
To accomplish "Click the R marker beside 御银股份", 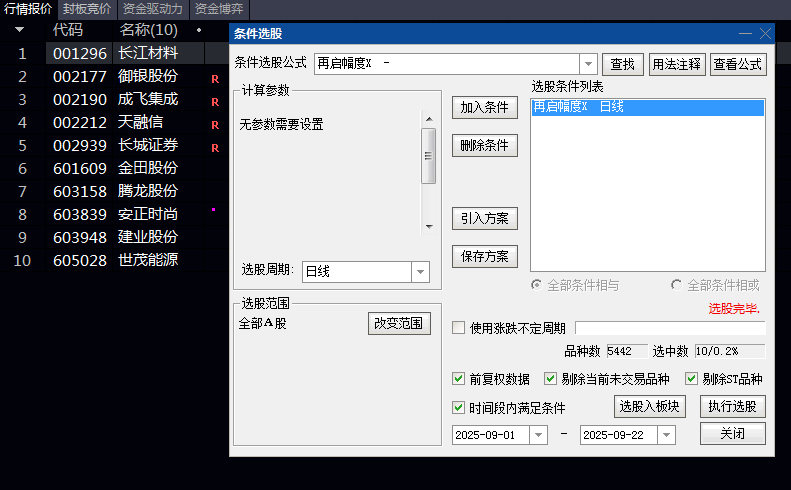I will click(x=215, y=79).
